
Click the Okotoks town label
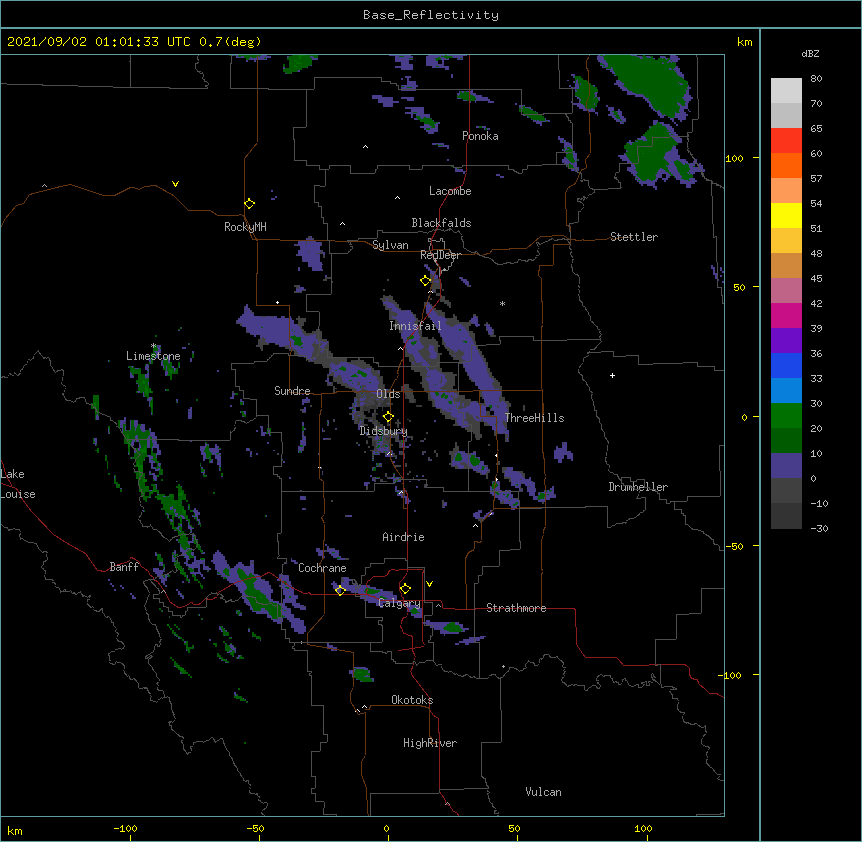coord(412,700)
